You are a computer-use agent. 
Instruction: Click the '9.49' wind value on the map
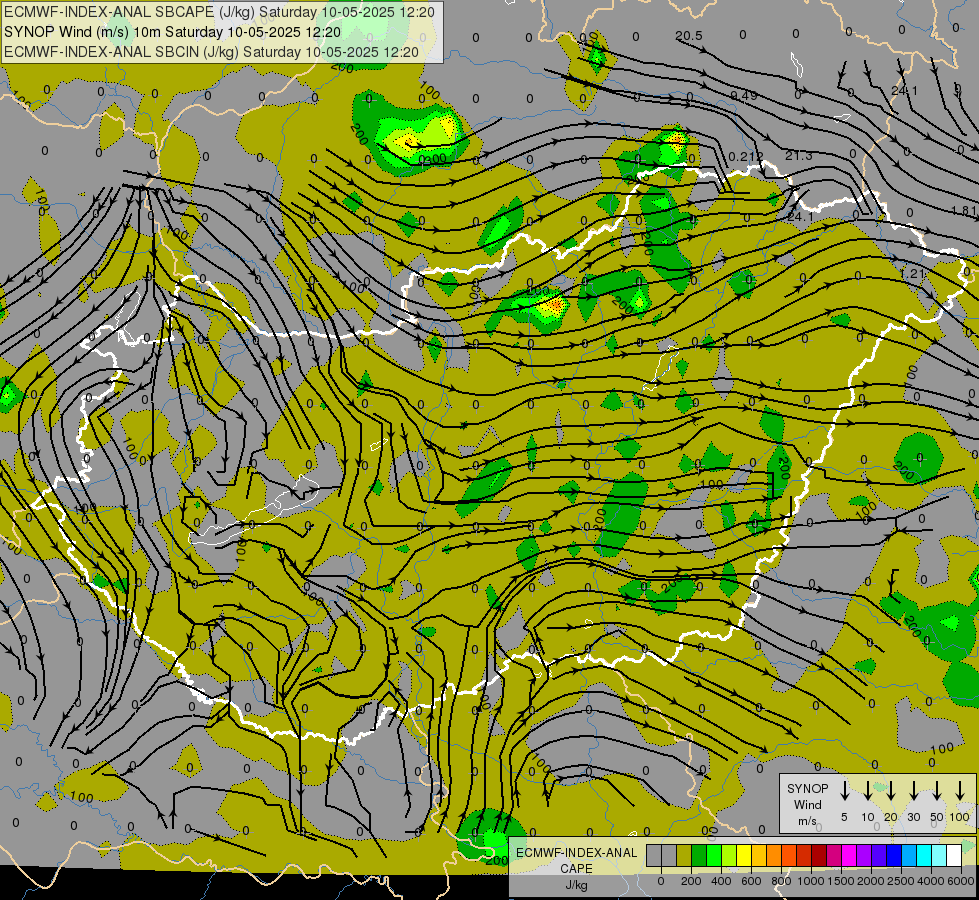[744, 96]
